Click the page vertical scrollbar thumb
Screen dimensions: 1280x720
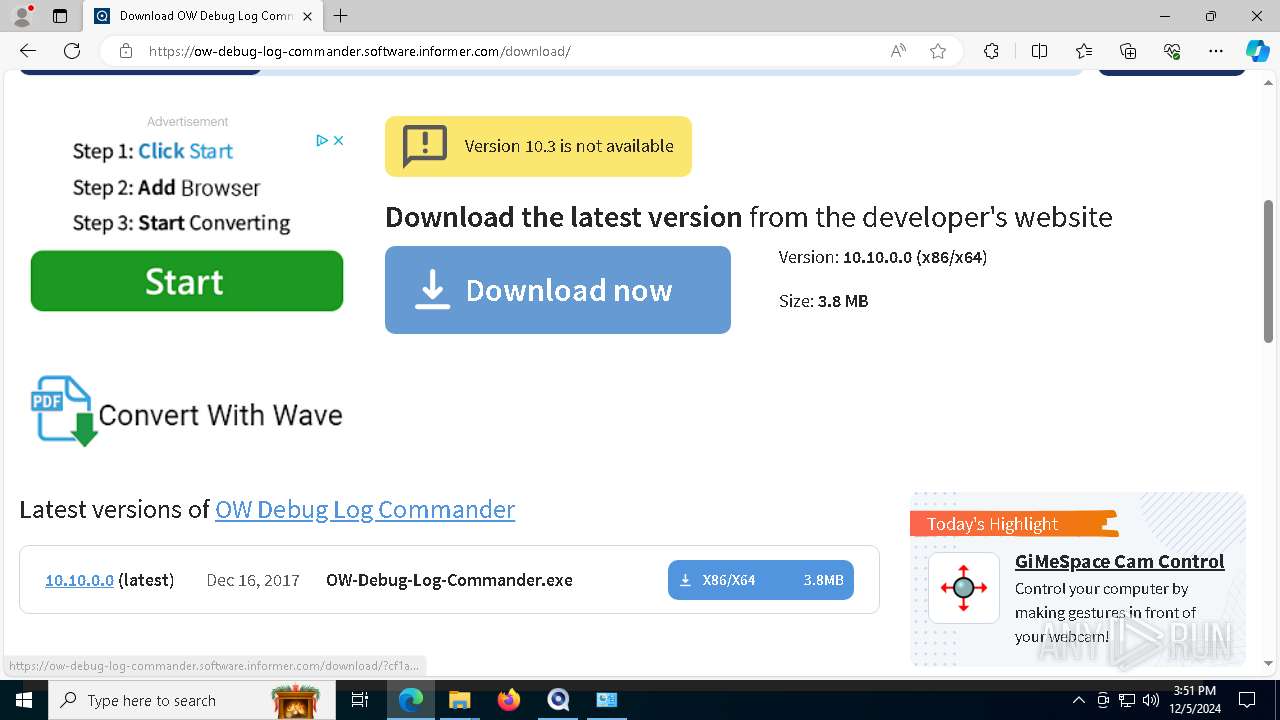click(1269, 271)
